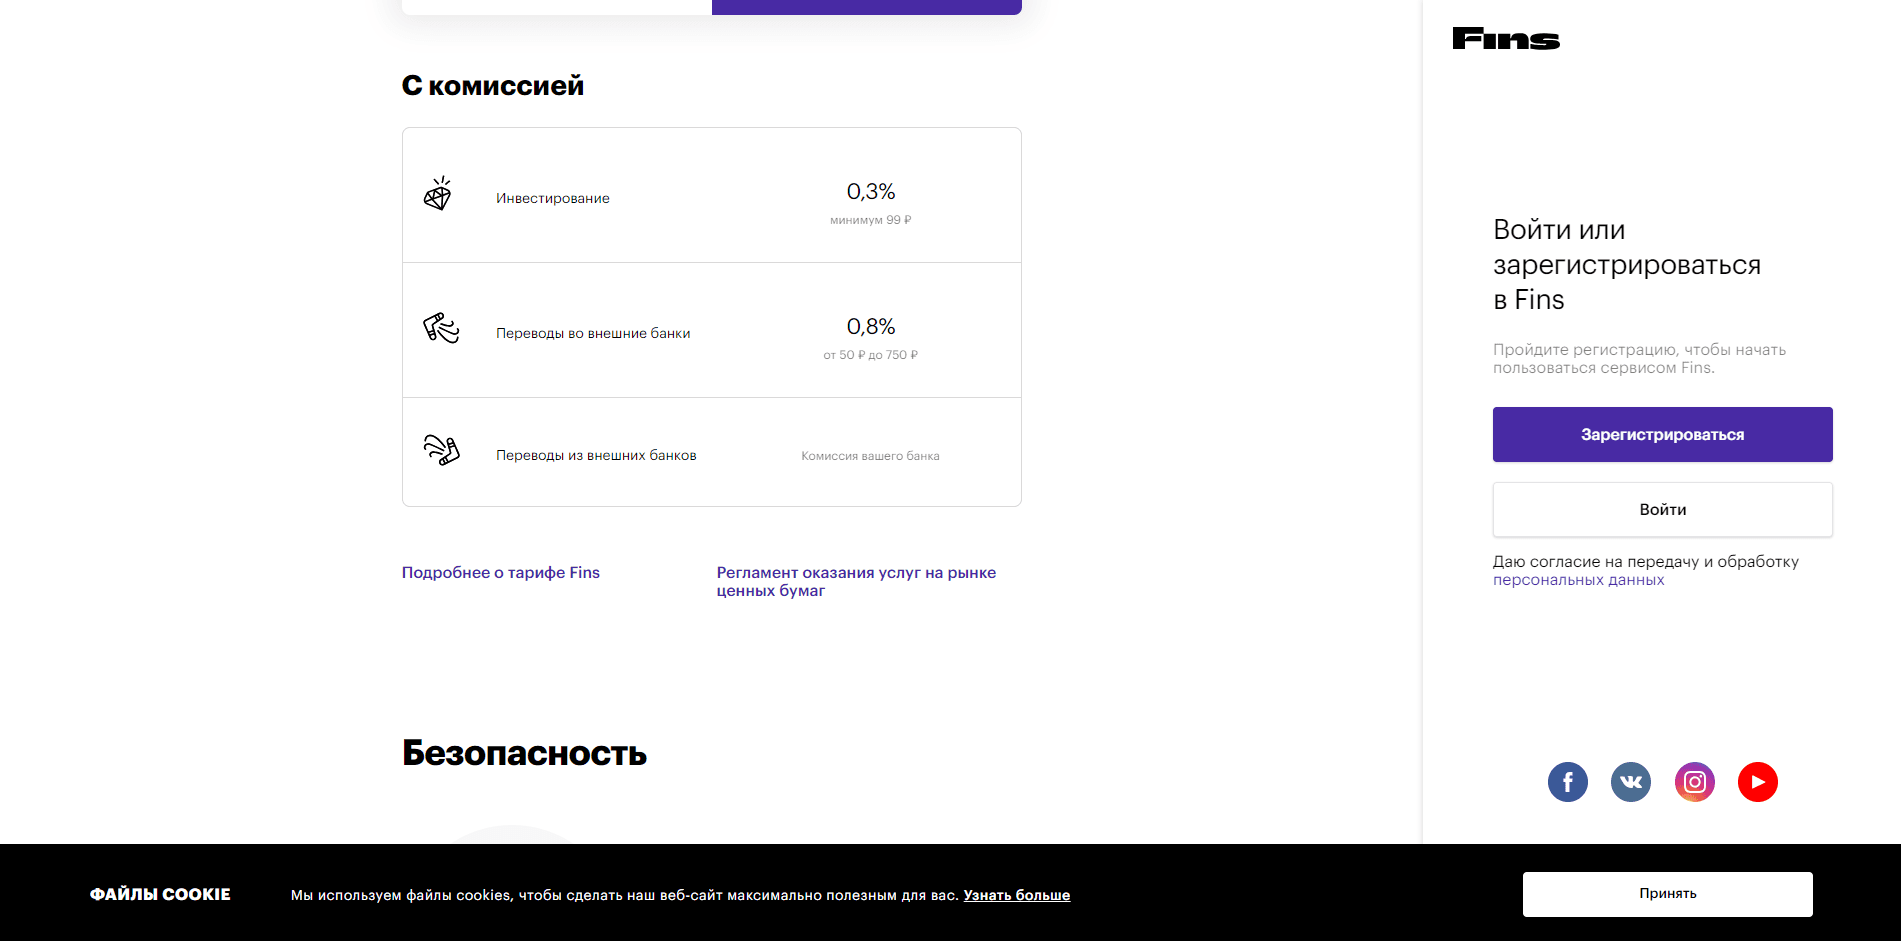The image size is (1901, 941).
Task: Click the Зарегистрироваться button
Action: click(1661, 434)
